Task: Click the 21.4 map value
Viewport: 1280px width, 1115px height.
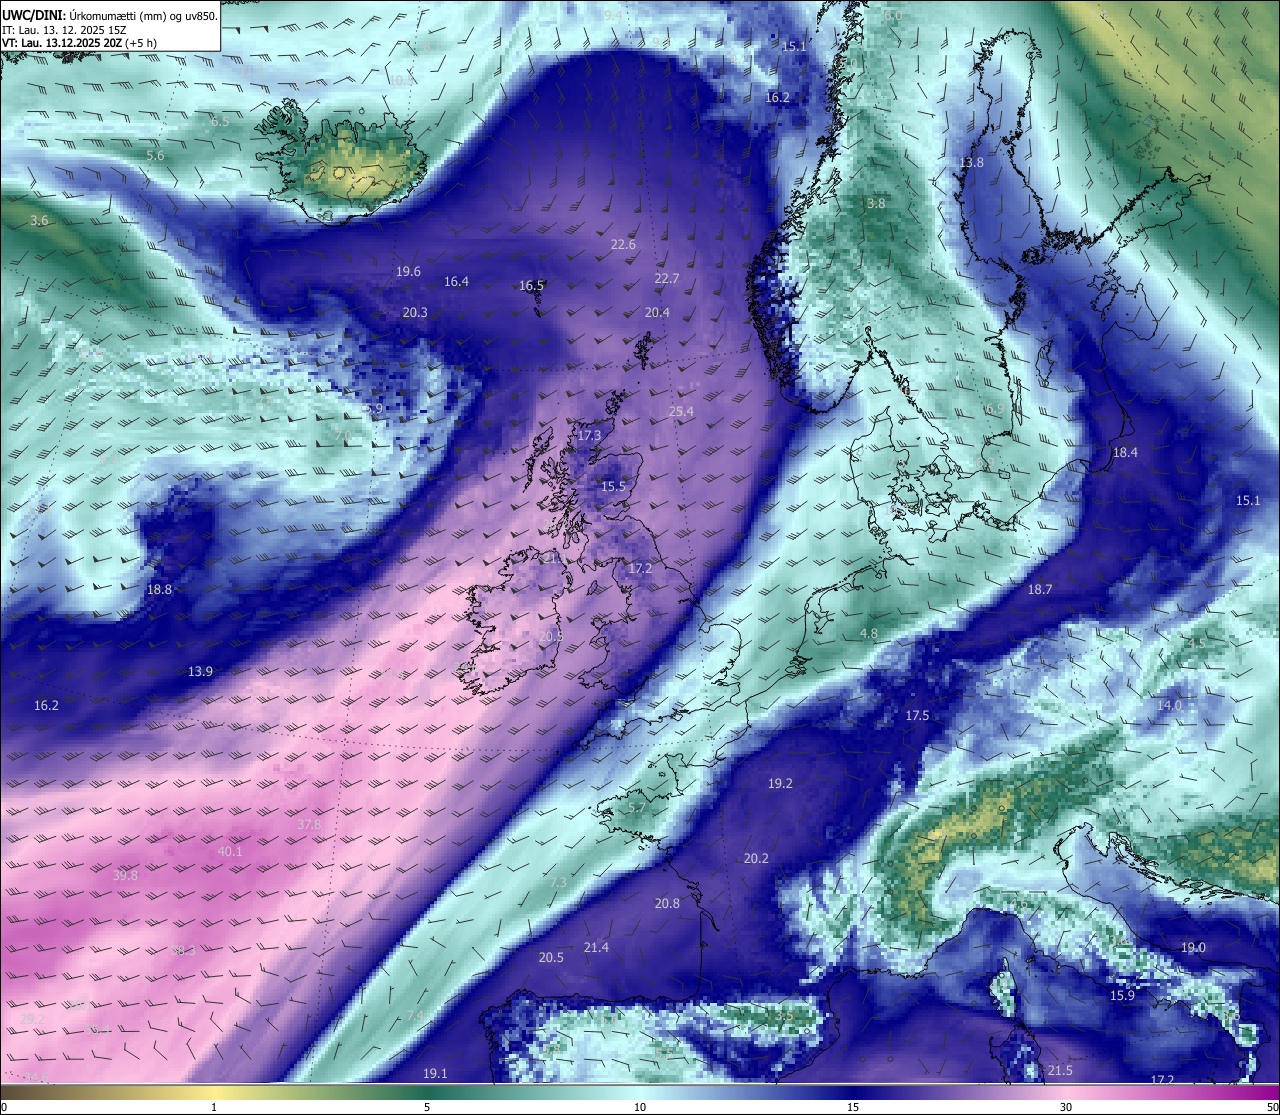Action: tap(596, 948)
